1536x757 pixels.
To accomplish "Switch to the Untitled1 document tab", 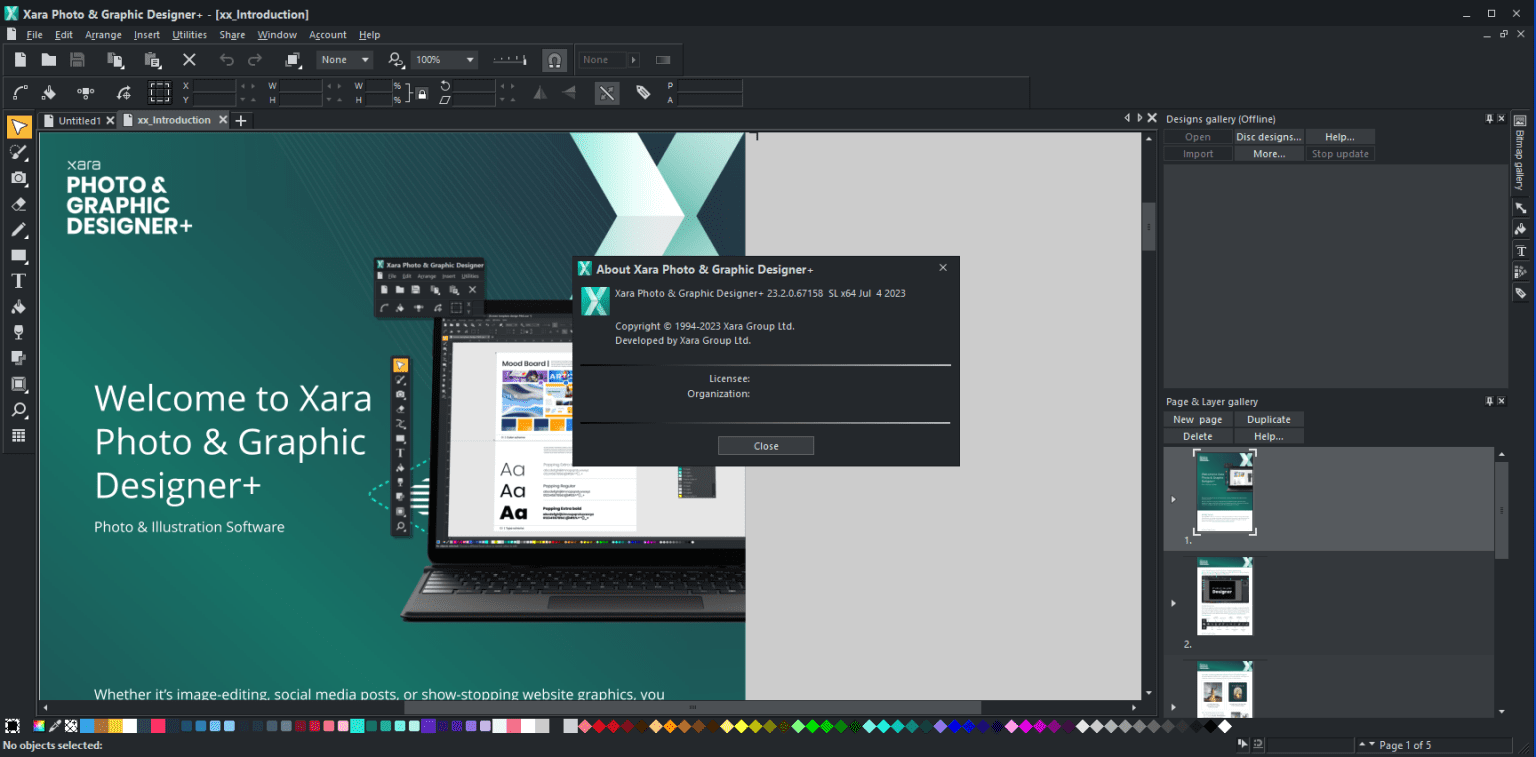I will [x=78, y=120].
